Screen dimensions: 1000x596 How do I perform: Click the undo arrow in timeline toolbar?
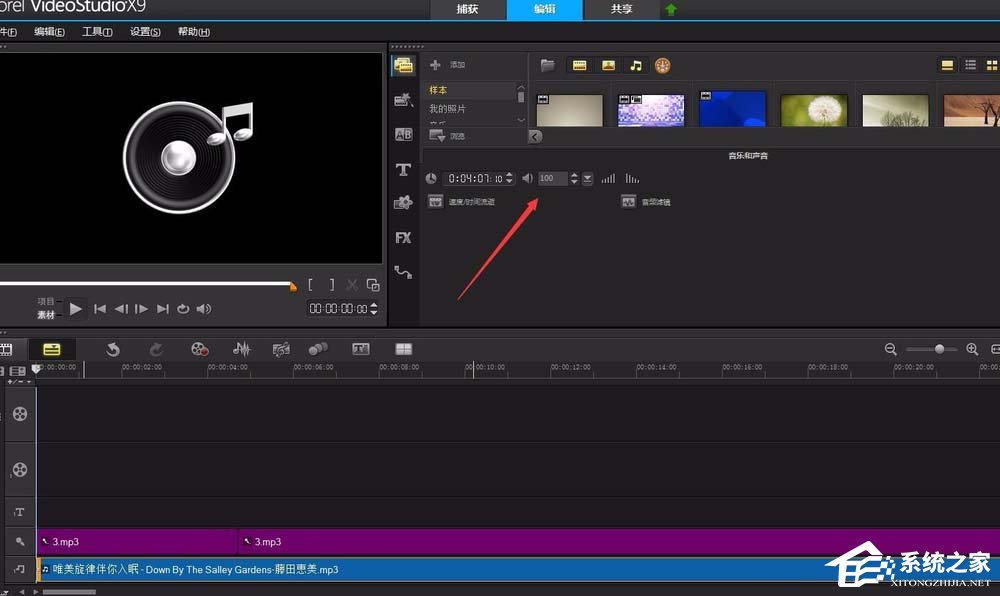click(113, 349)
